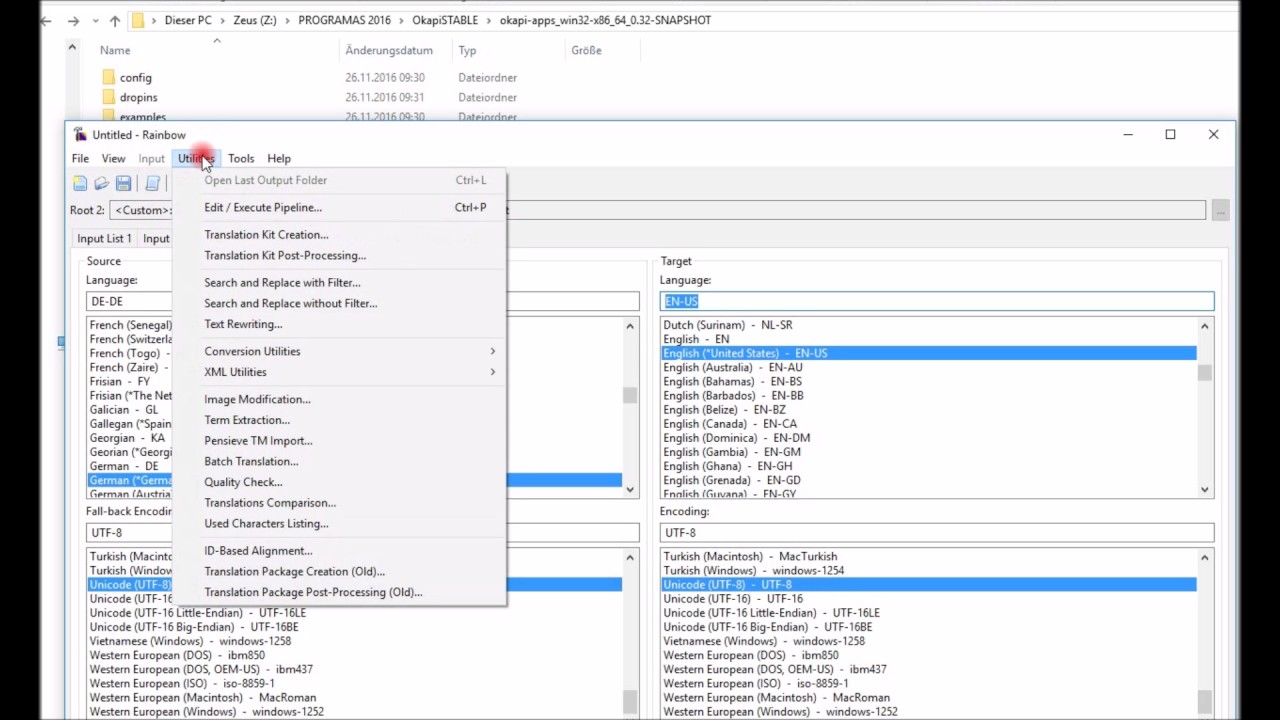
Task: Click the dropins folder name in Explorer
Action: 138,97
